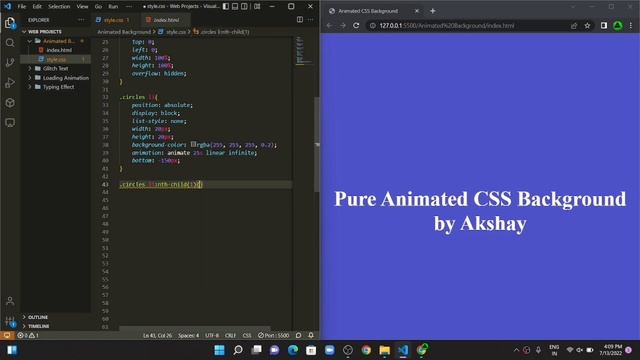Bookmark this page with the star icon

point(587,25)
